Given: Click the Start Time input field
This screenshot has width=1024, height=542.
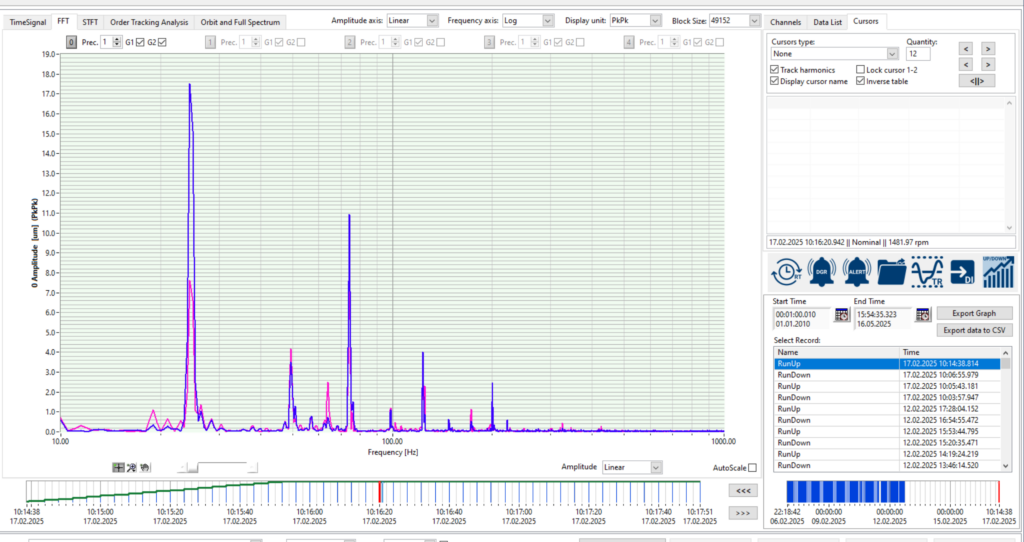Looking at the screenshot, I should (802, 319).
